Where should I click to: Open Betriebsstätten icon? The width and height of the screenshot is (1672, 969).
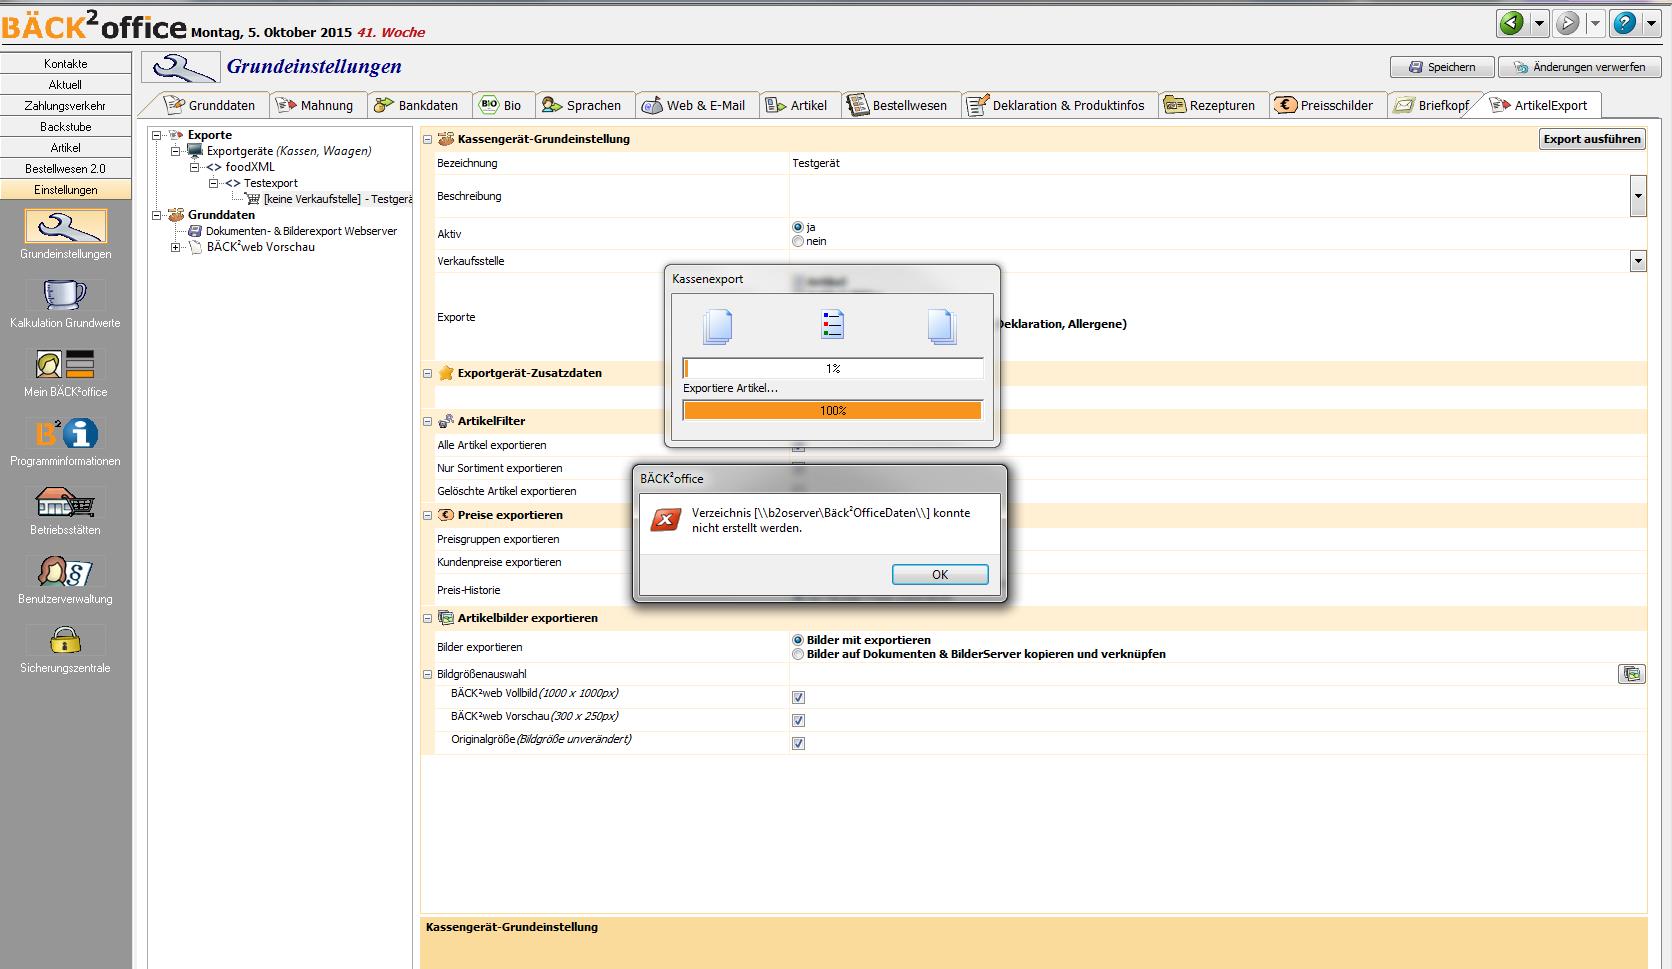pyautogui.click(x=65, y=503)
